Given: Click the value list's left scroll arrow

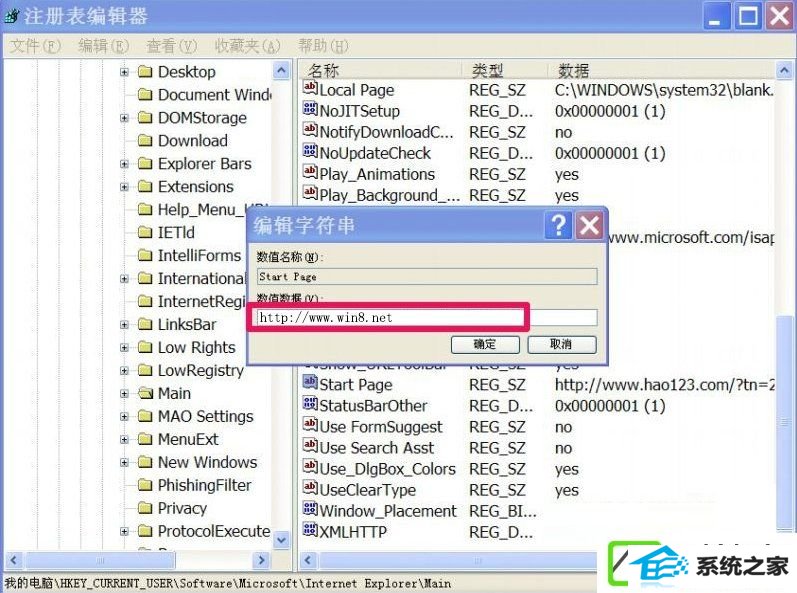Looking at the screenshot, I should [308, 560].
